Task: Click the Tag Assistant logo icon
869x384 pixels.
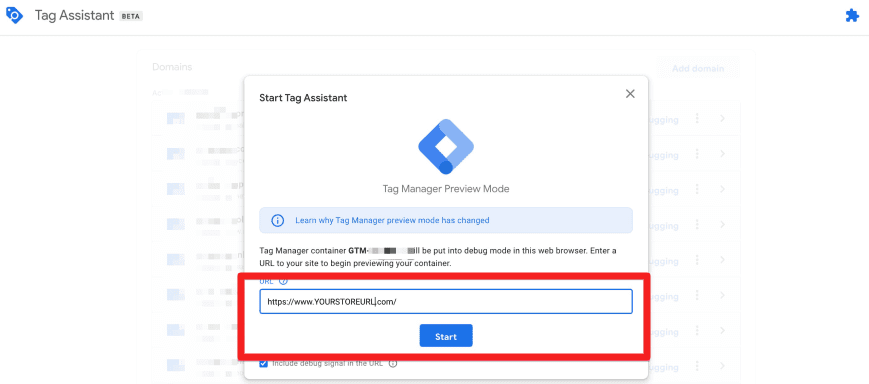Action: pyautogui.click(x=14, y=16)
